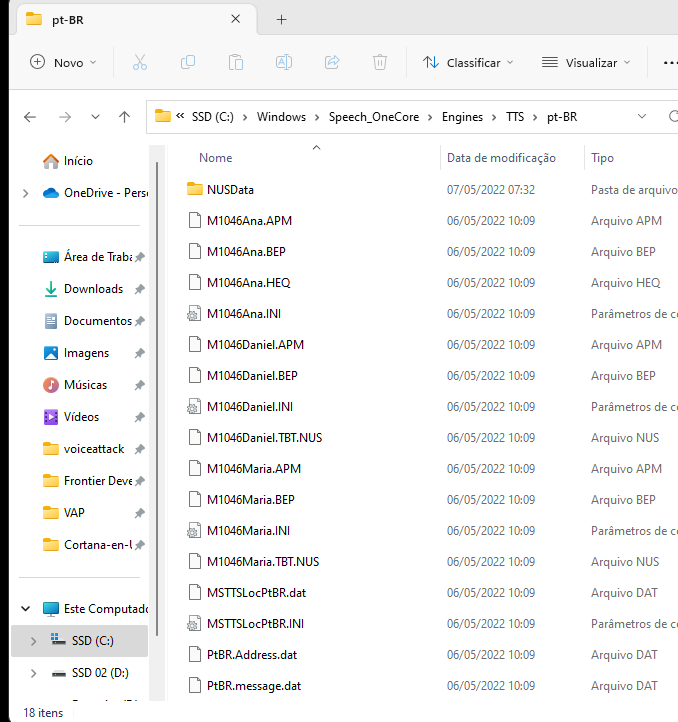Close the pt-BR tab
Screen dimensions: 678x722
pyautogui.click(x=235, y=19)
